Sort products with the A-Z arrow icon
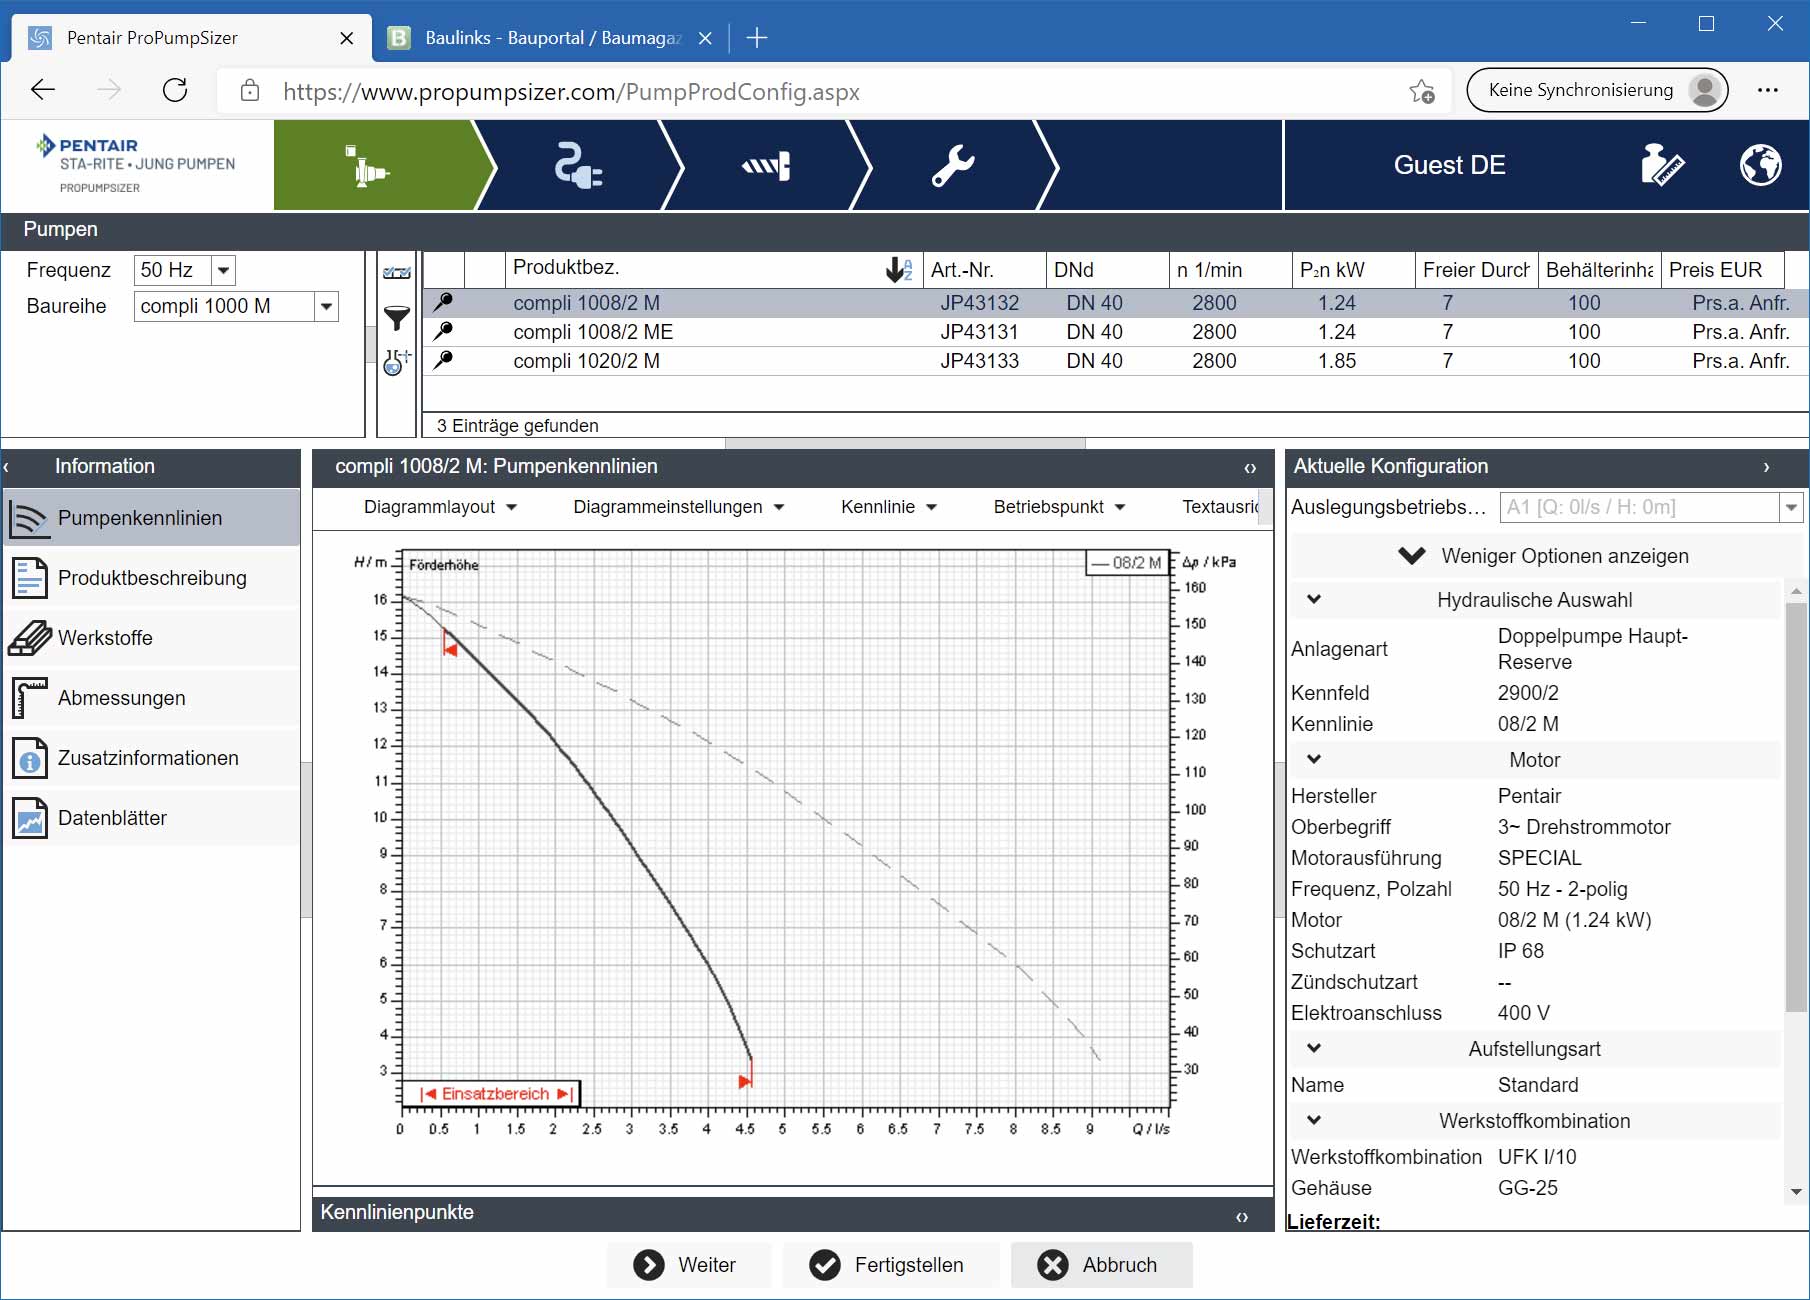Image resolution: width=1810 pixels, height=1300 pixels. [899, 270]
